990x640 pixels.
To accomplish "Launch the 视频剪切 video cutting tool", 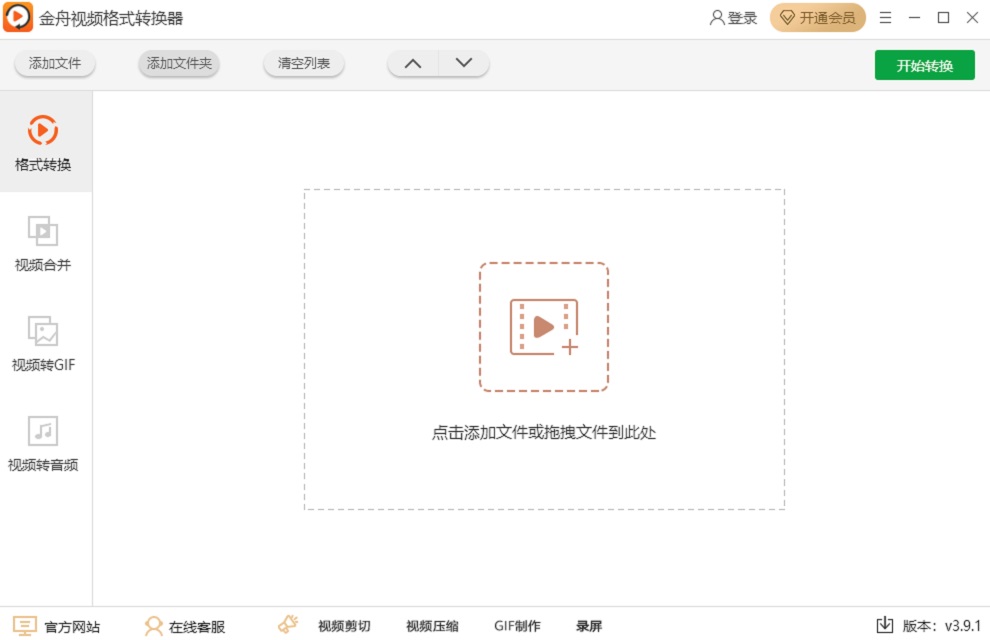I will point(341,625).
